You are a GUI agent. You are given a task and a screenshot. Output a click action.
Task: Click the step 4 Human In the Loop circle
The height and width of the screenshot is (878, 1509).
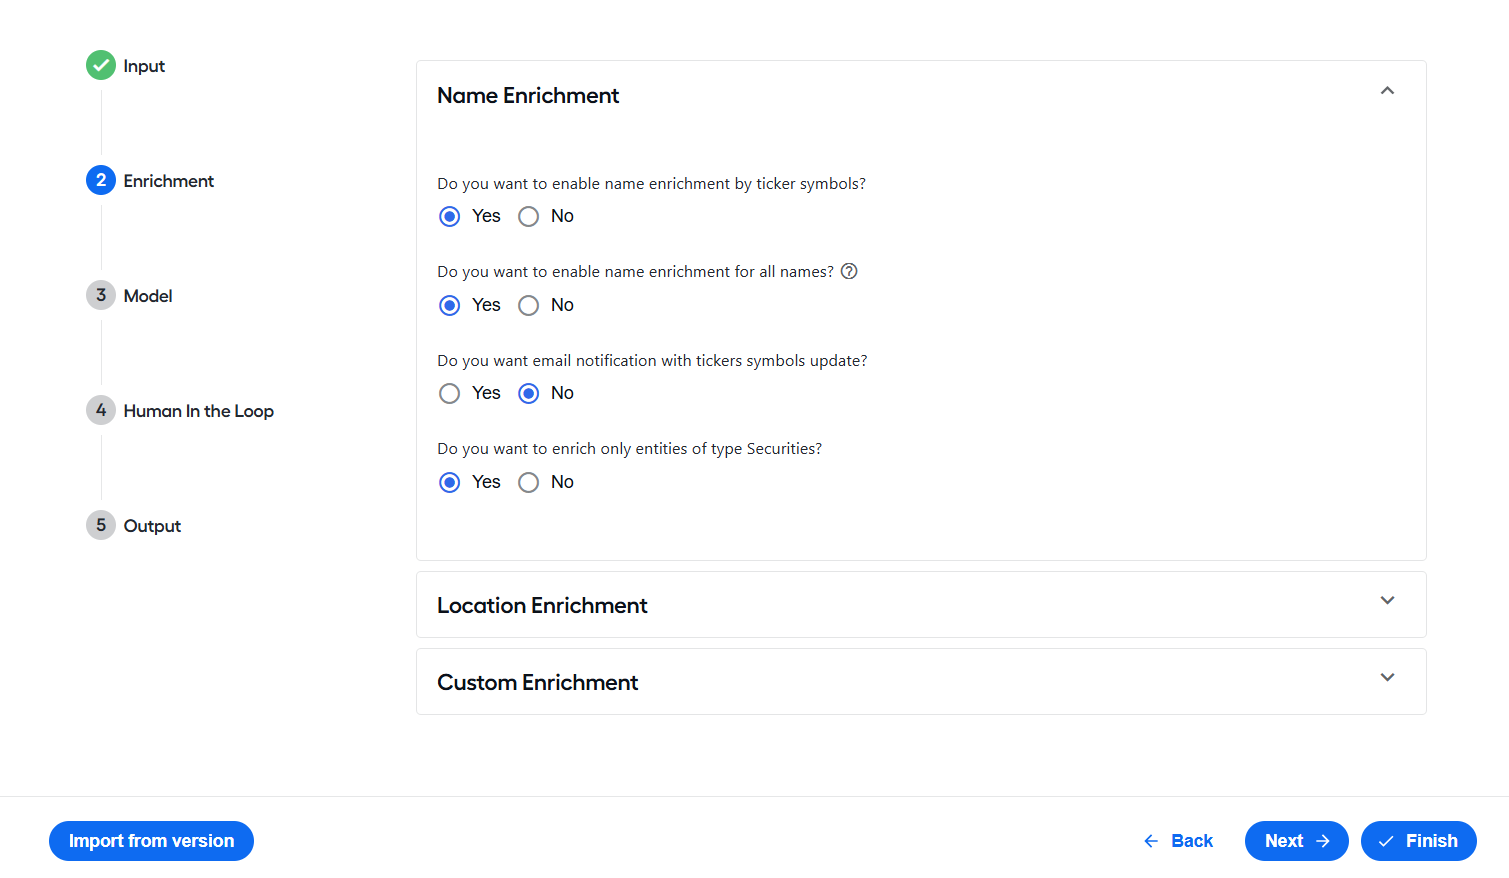coord(101,410)
